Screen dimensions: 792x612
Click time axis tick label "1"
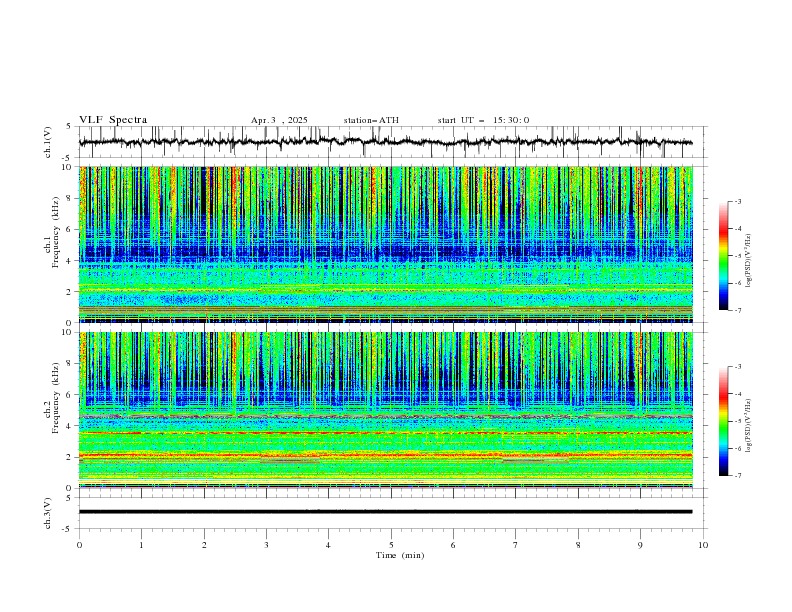(x=141, y=545)
